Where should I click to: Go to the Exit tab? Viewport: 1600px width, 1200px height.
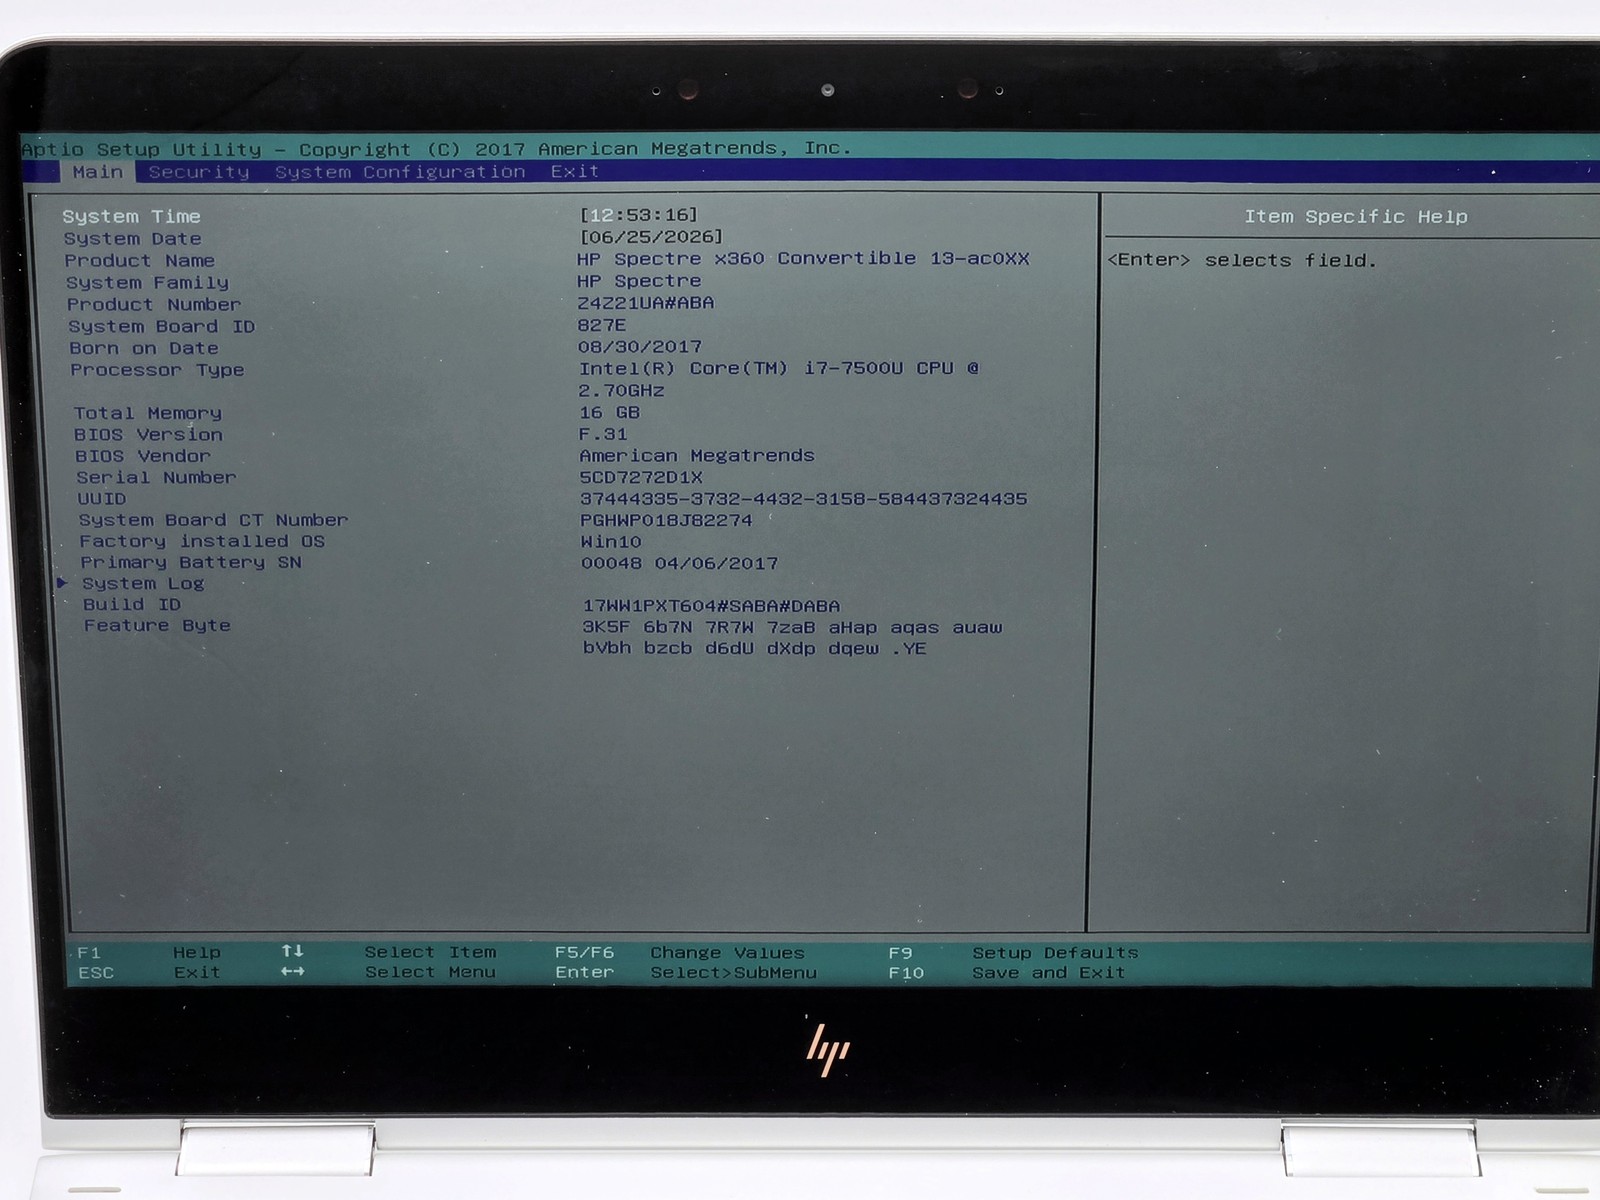point(575,171)
